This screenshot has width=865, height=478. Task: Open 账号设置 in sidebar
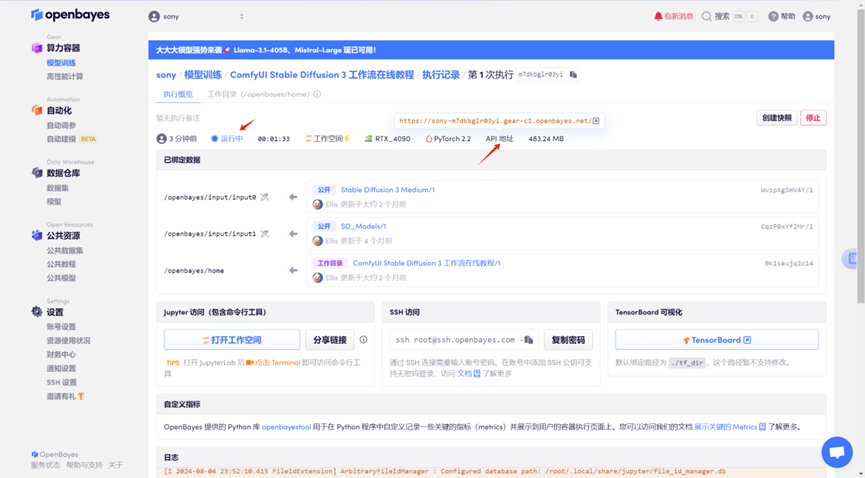pyautogui.click(x=61, y=327)
